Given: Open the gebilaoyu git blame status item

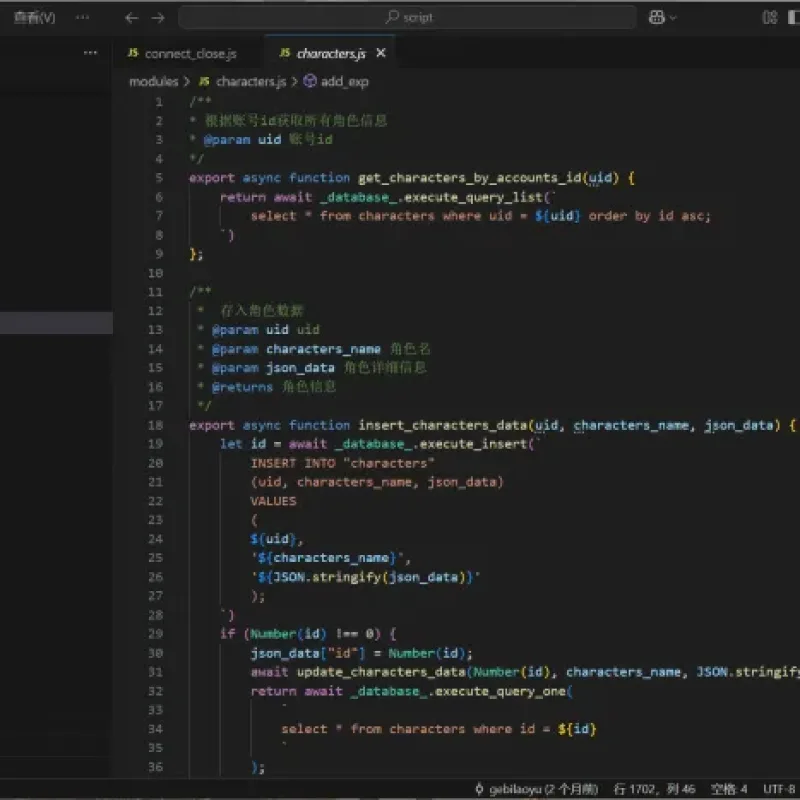Looking at the screenshot, I should pos(536,789).
